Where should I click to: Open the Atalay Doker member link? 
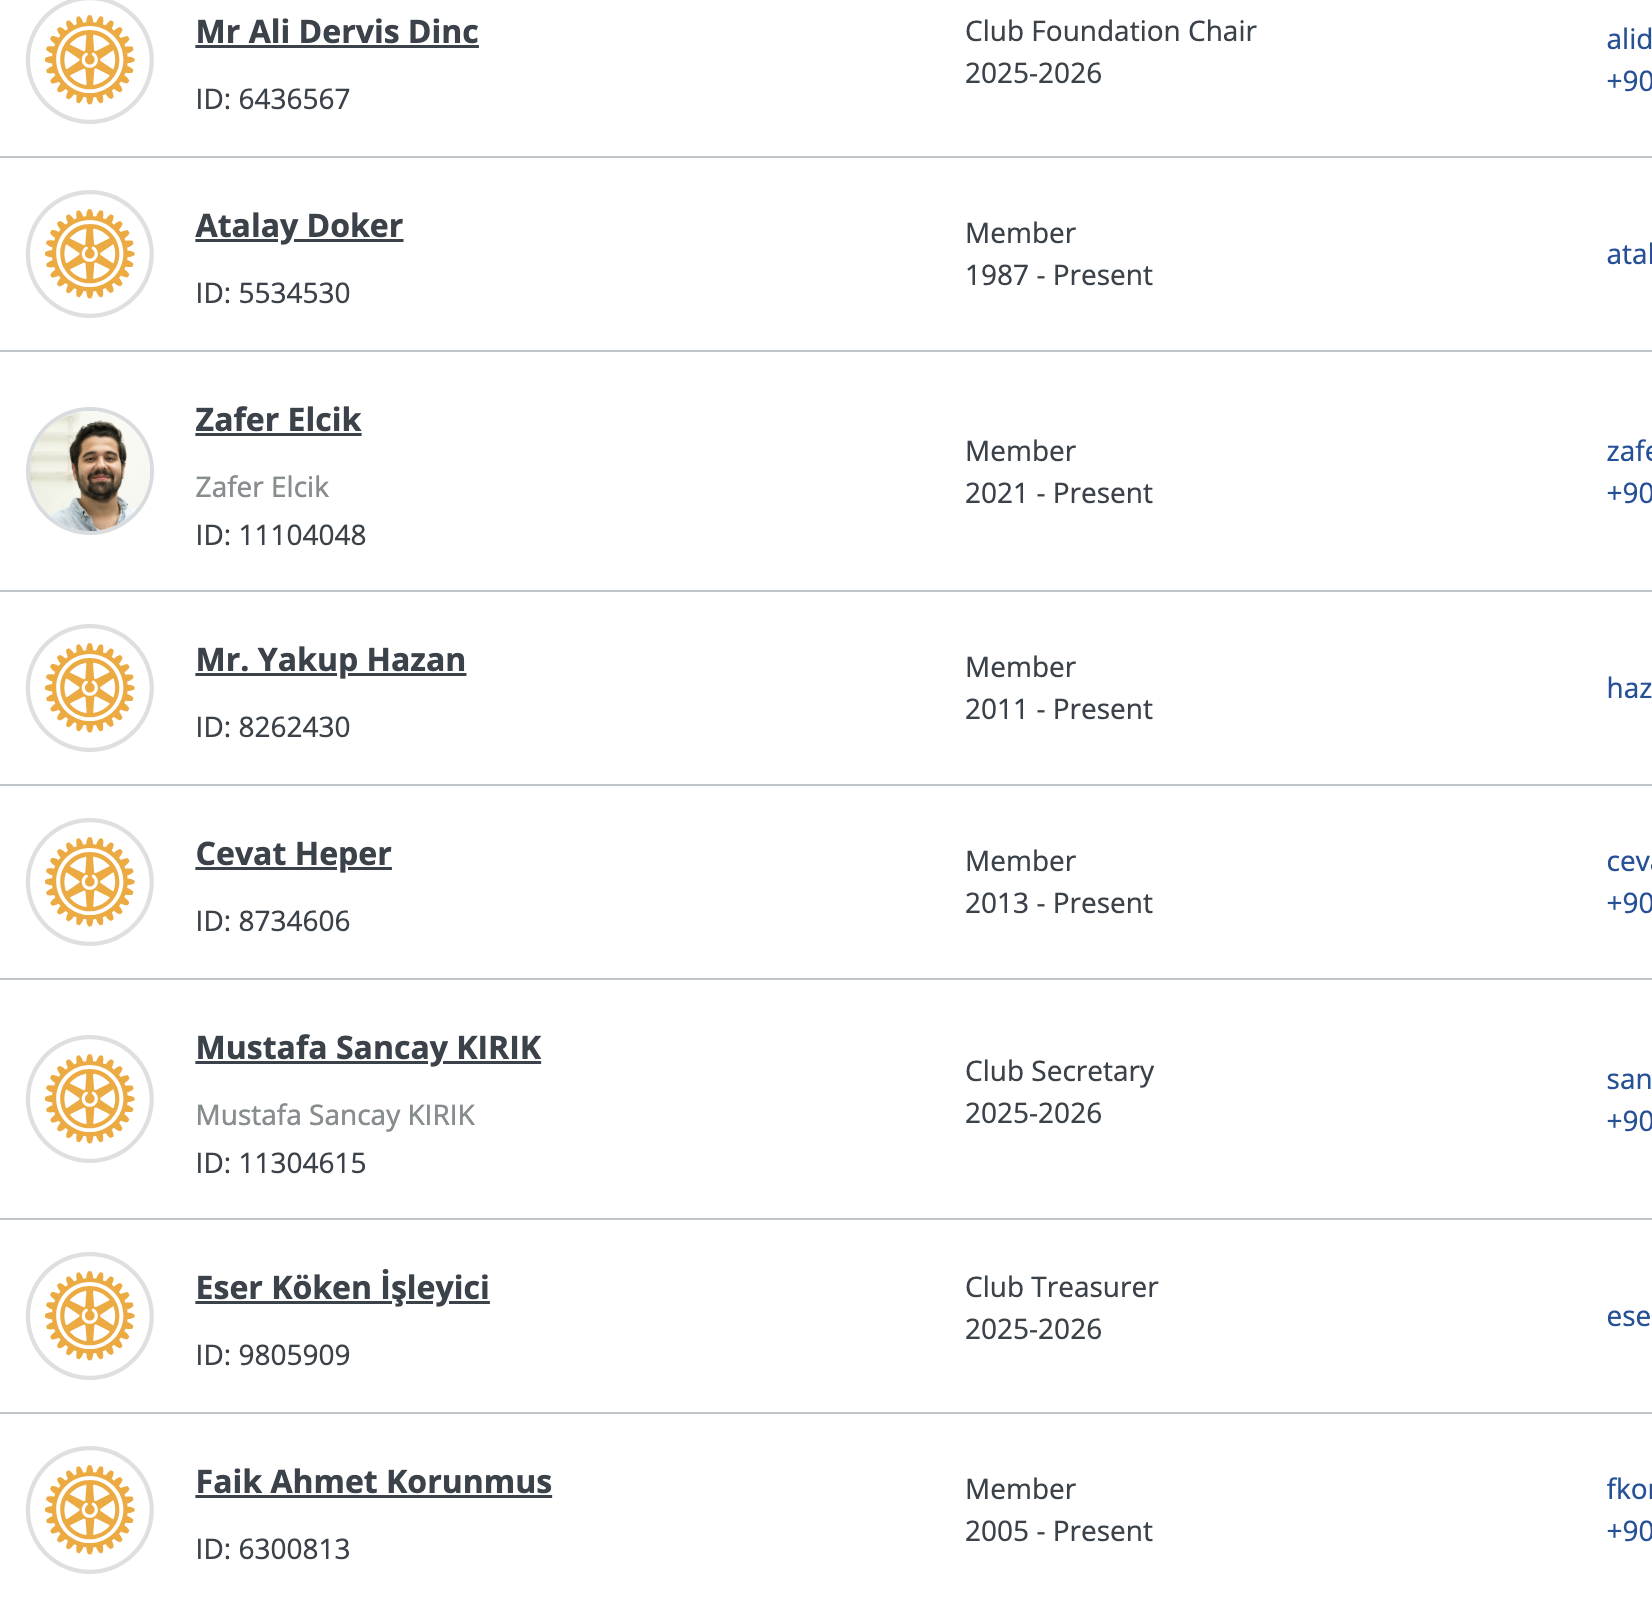point(299,226)
